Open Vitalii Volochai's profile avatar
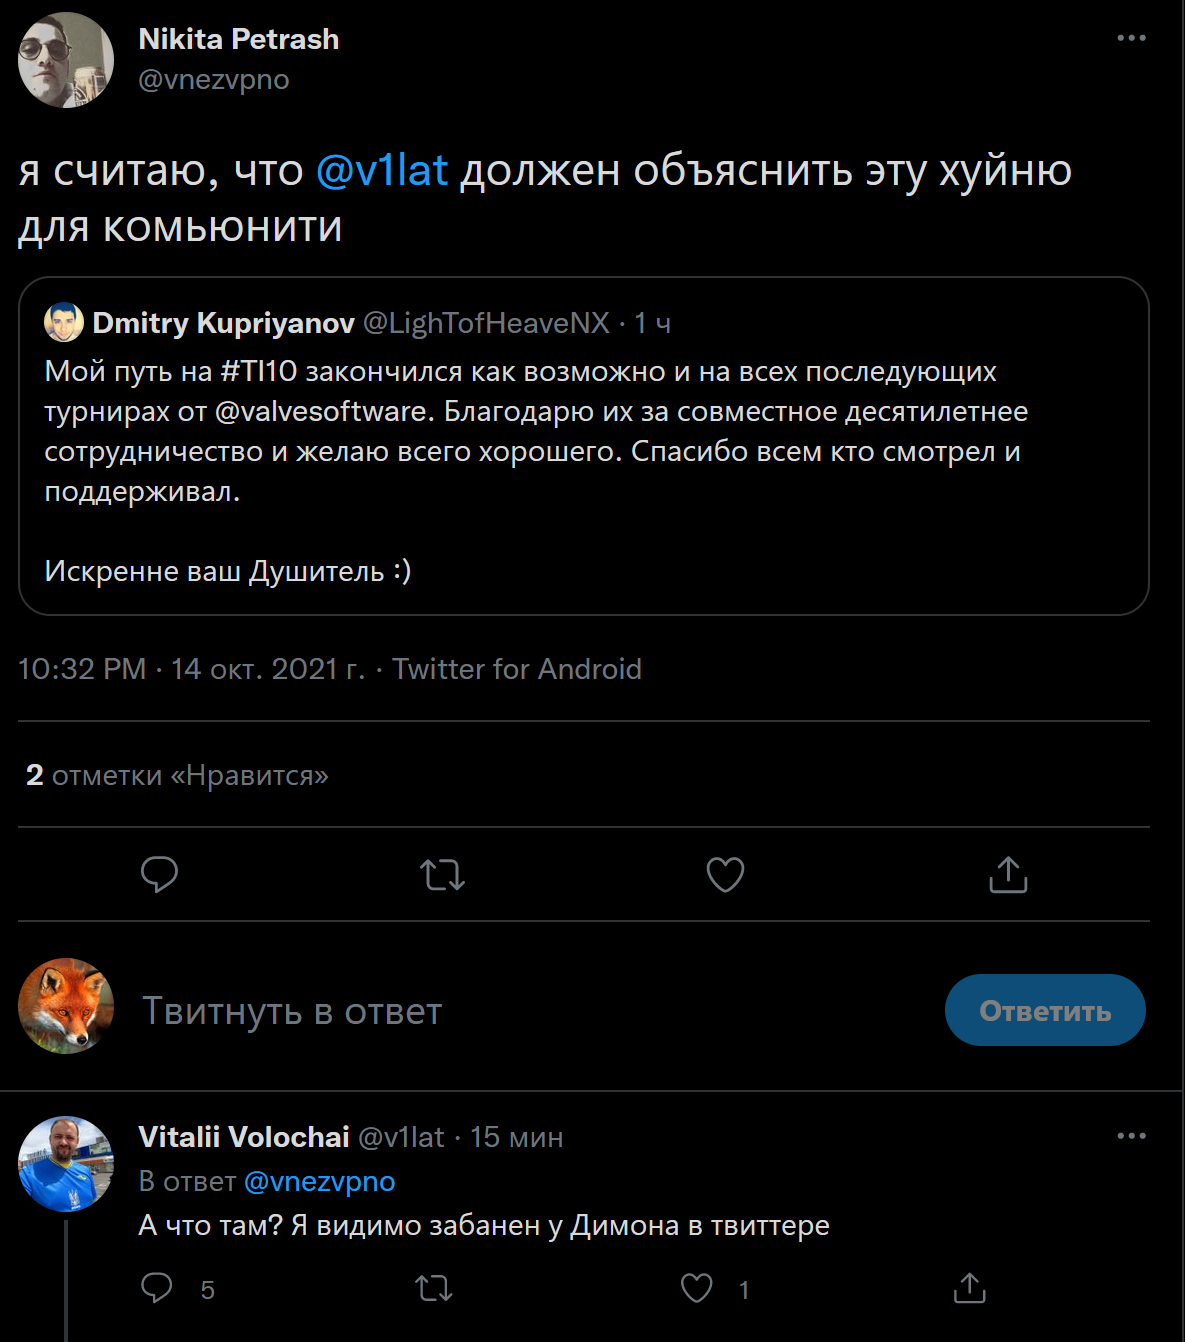 66,1164
